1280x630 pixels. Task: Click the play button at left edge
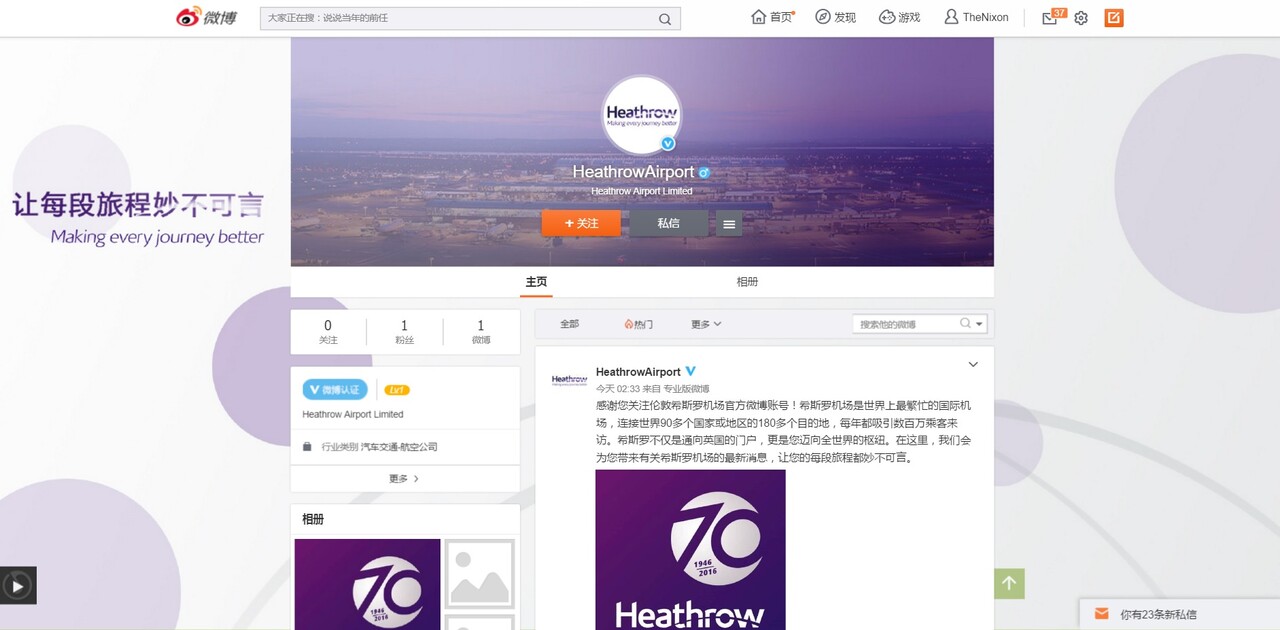tap(17, 586)
